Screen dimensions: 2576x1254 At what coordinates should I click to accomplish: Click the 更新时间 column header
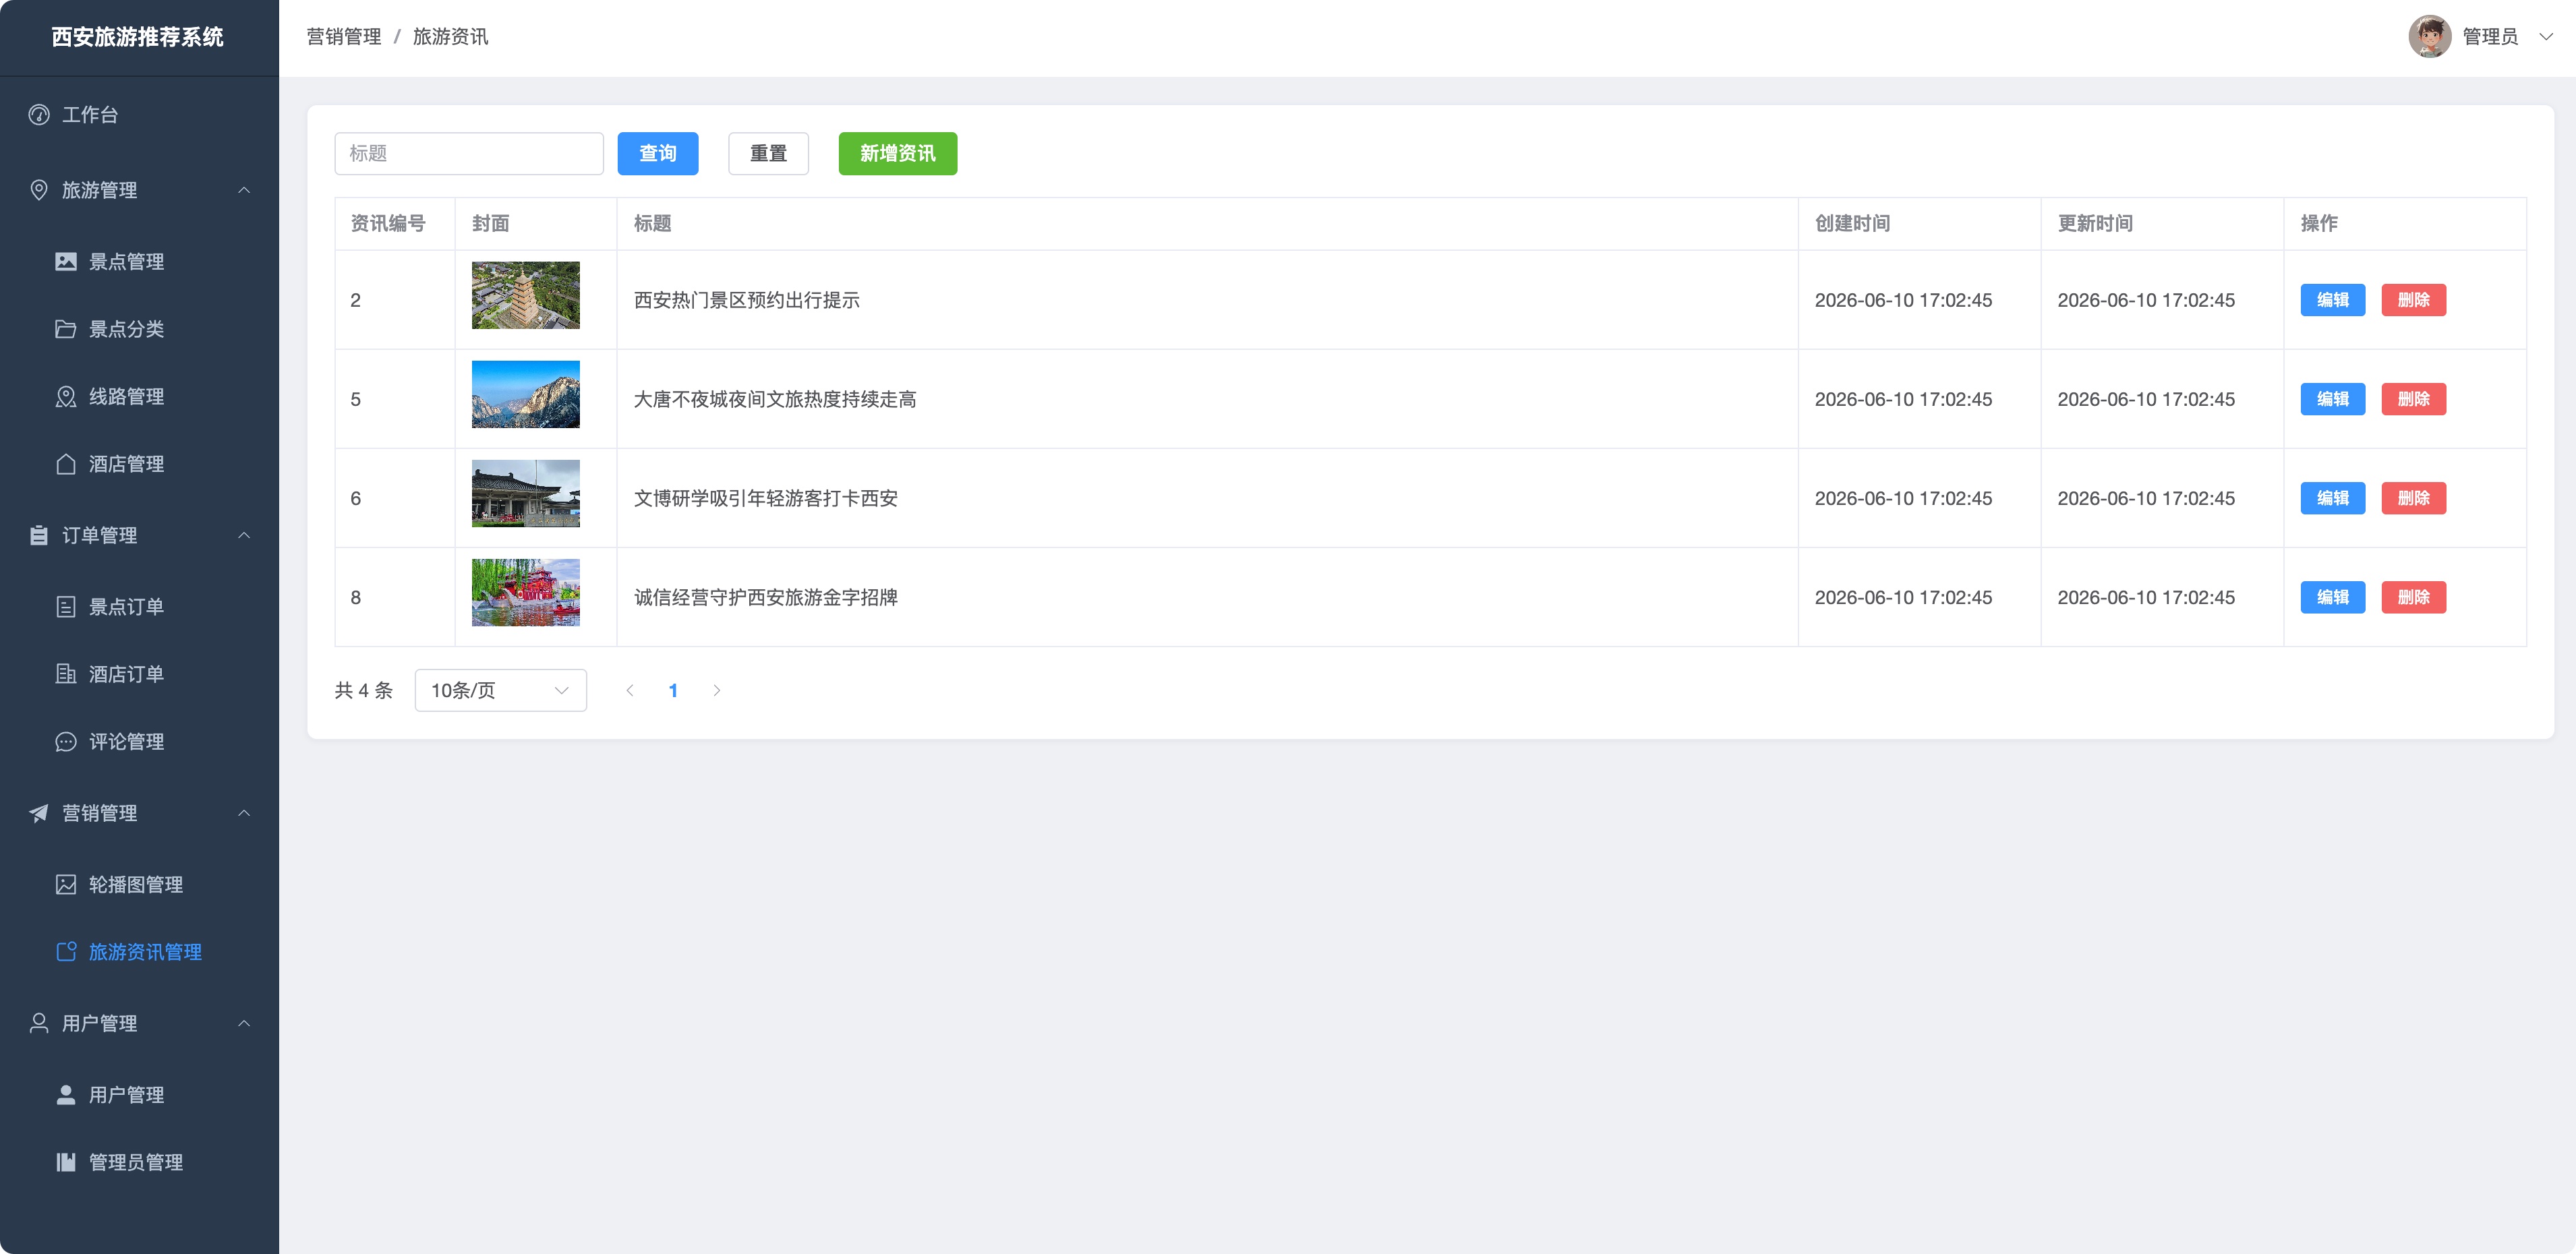(x=2096, y=224)
